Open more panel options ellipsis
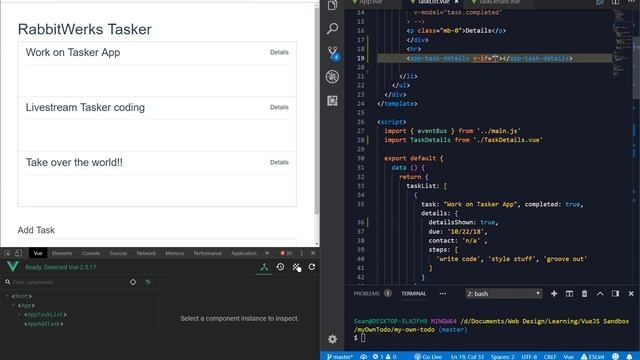640x360 pixels. (x=442, y=293)
